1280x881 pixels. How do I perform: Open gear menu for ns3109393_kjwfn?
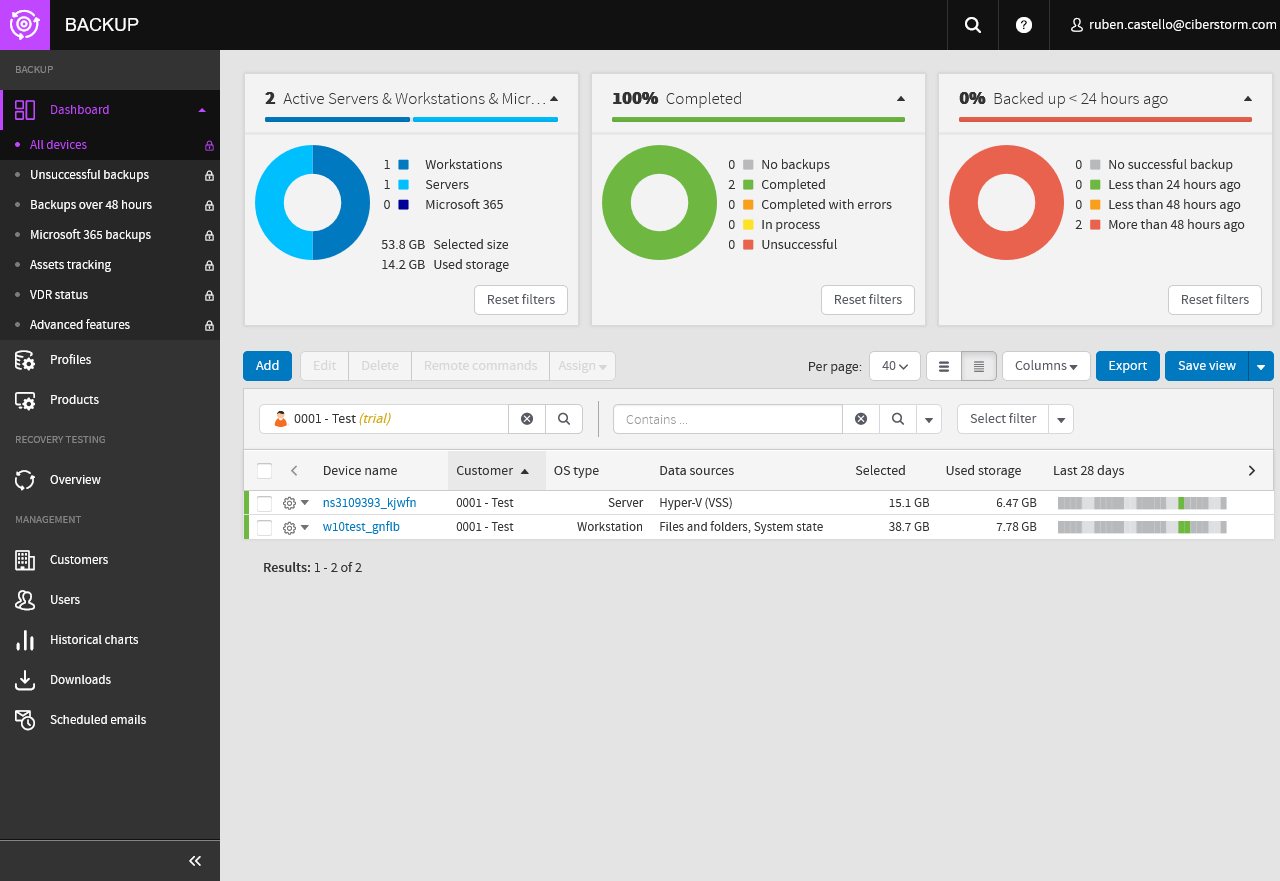pos(296,503)
